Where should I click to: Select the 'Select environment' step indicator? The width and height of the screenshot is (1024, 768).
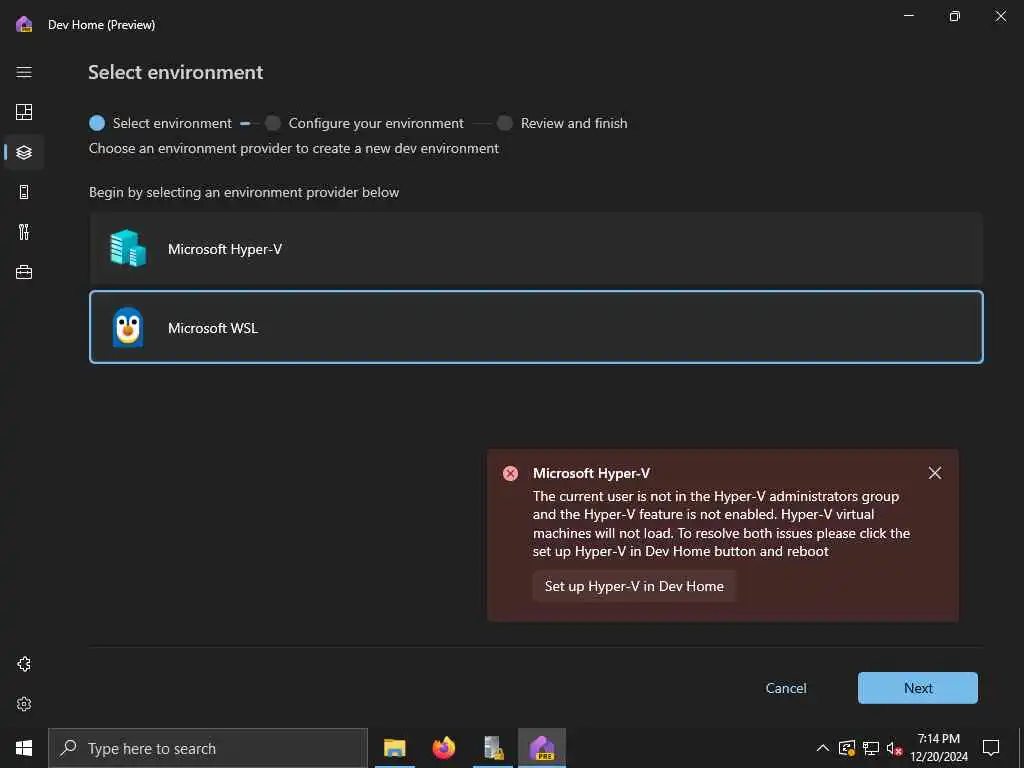tap(161, 123)
